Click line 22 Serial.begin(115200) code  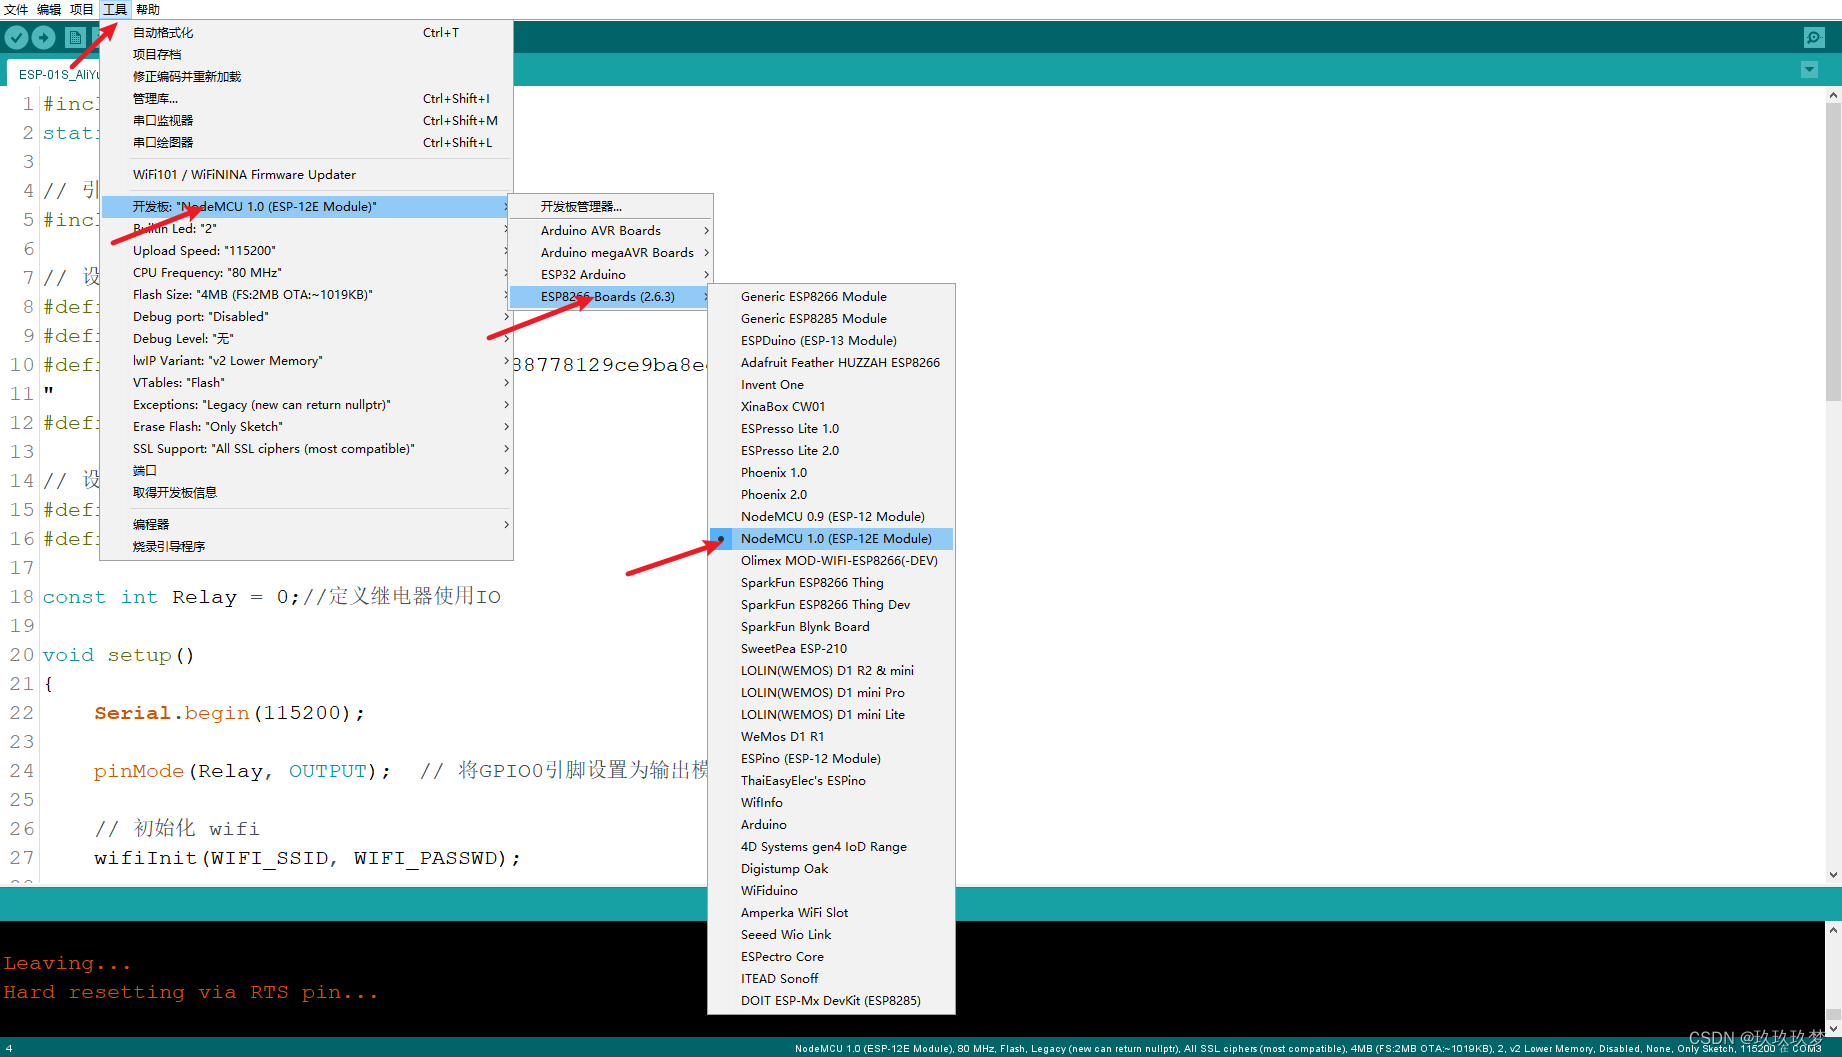pyautogui.click(x=229, y=713)
